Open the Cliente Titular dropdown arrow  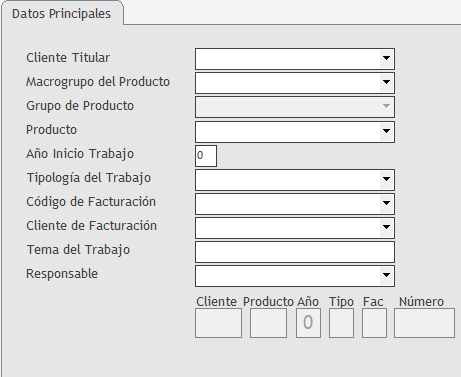pos(386,58)
